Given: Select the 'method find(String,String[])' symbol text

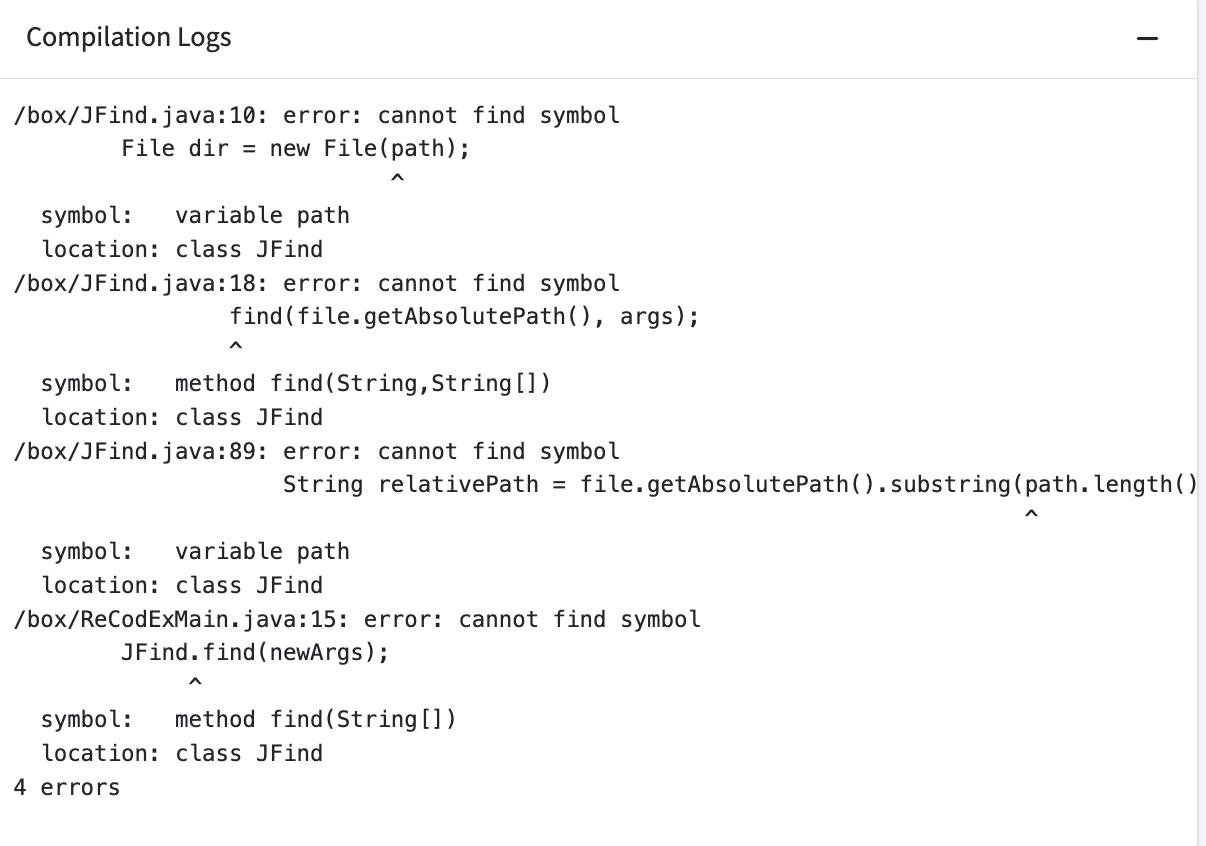Looking at the screenshot, I should (362, 383).
